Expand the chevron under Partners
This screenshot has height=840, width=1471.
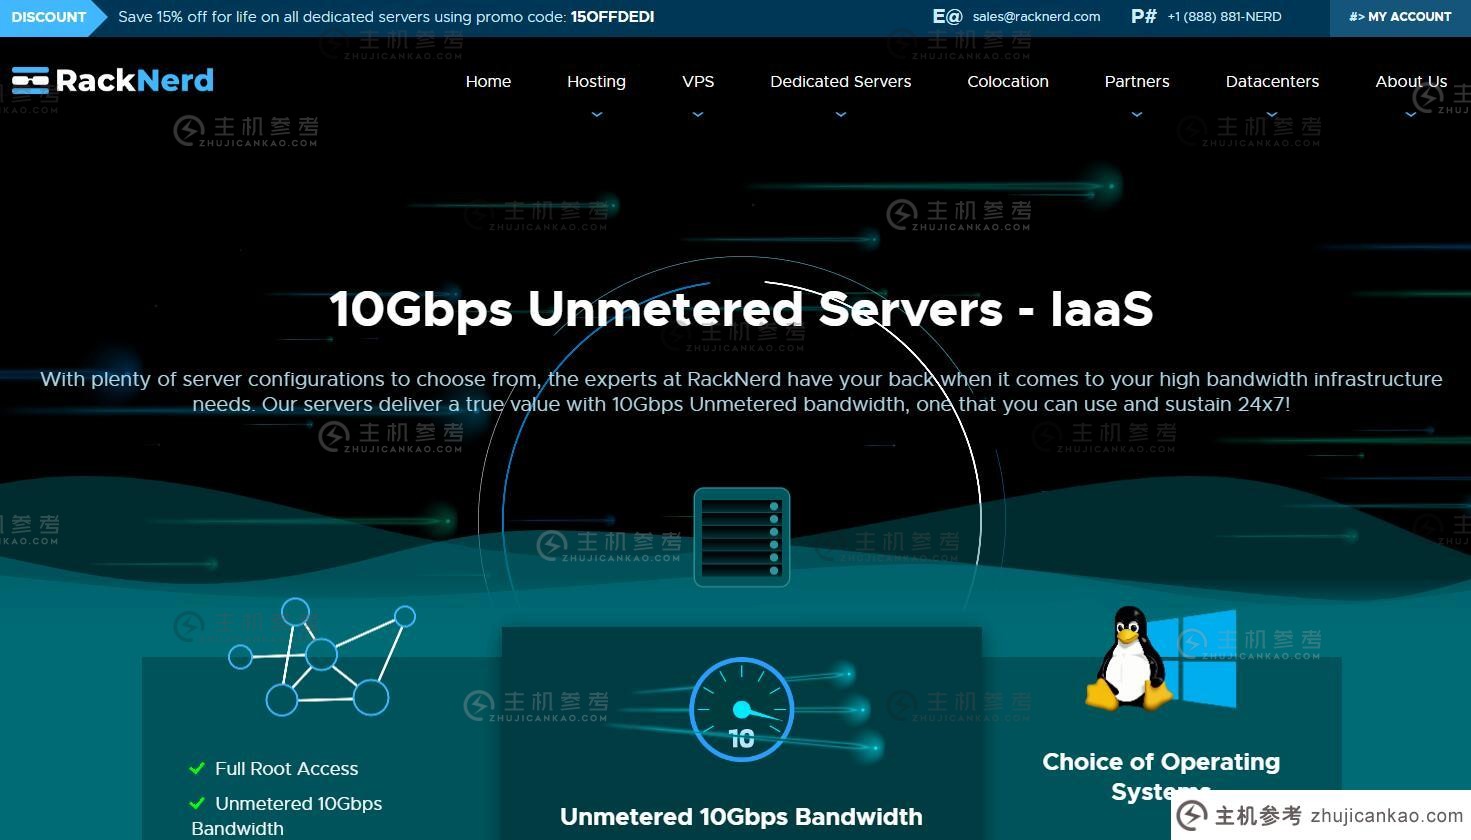click(x=1137, y=114)
